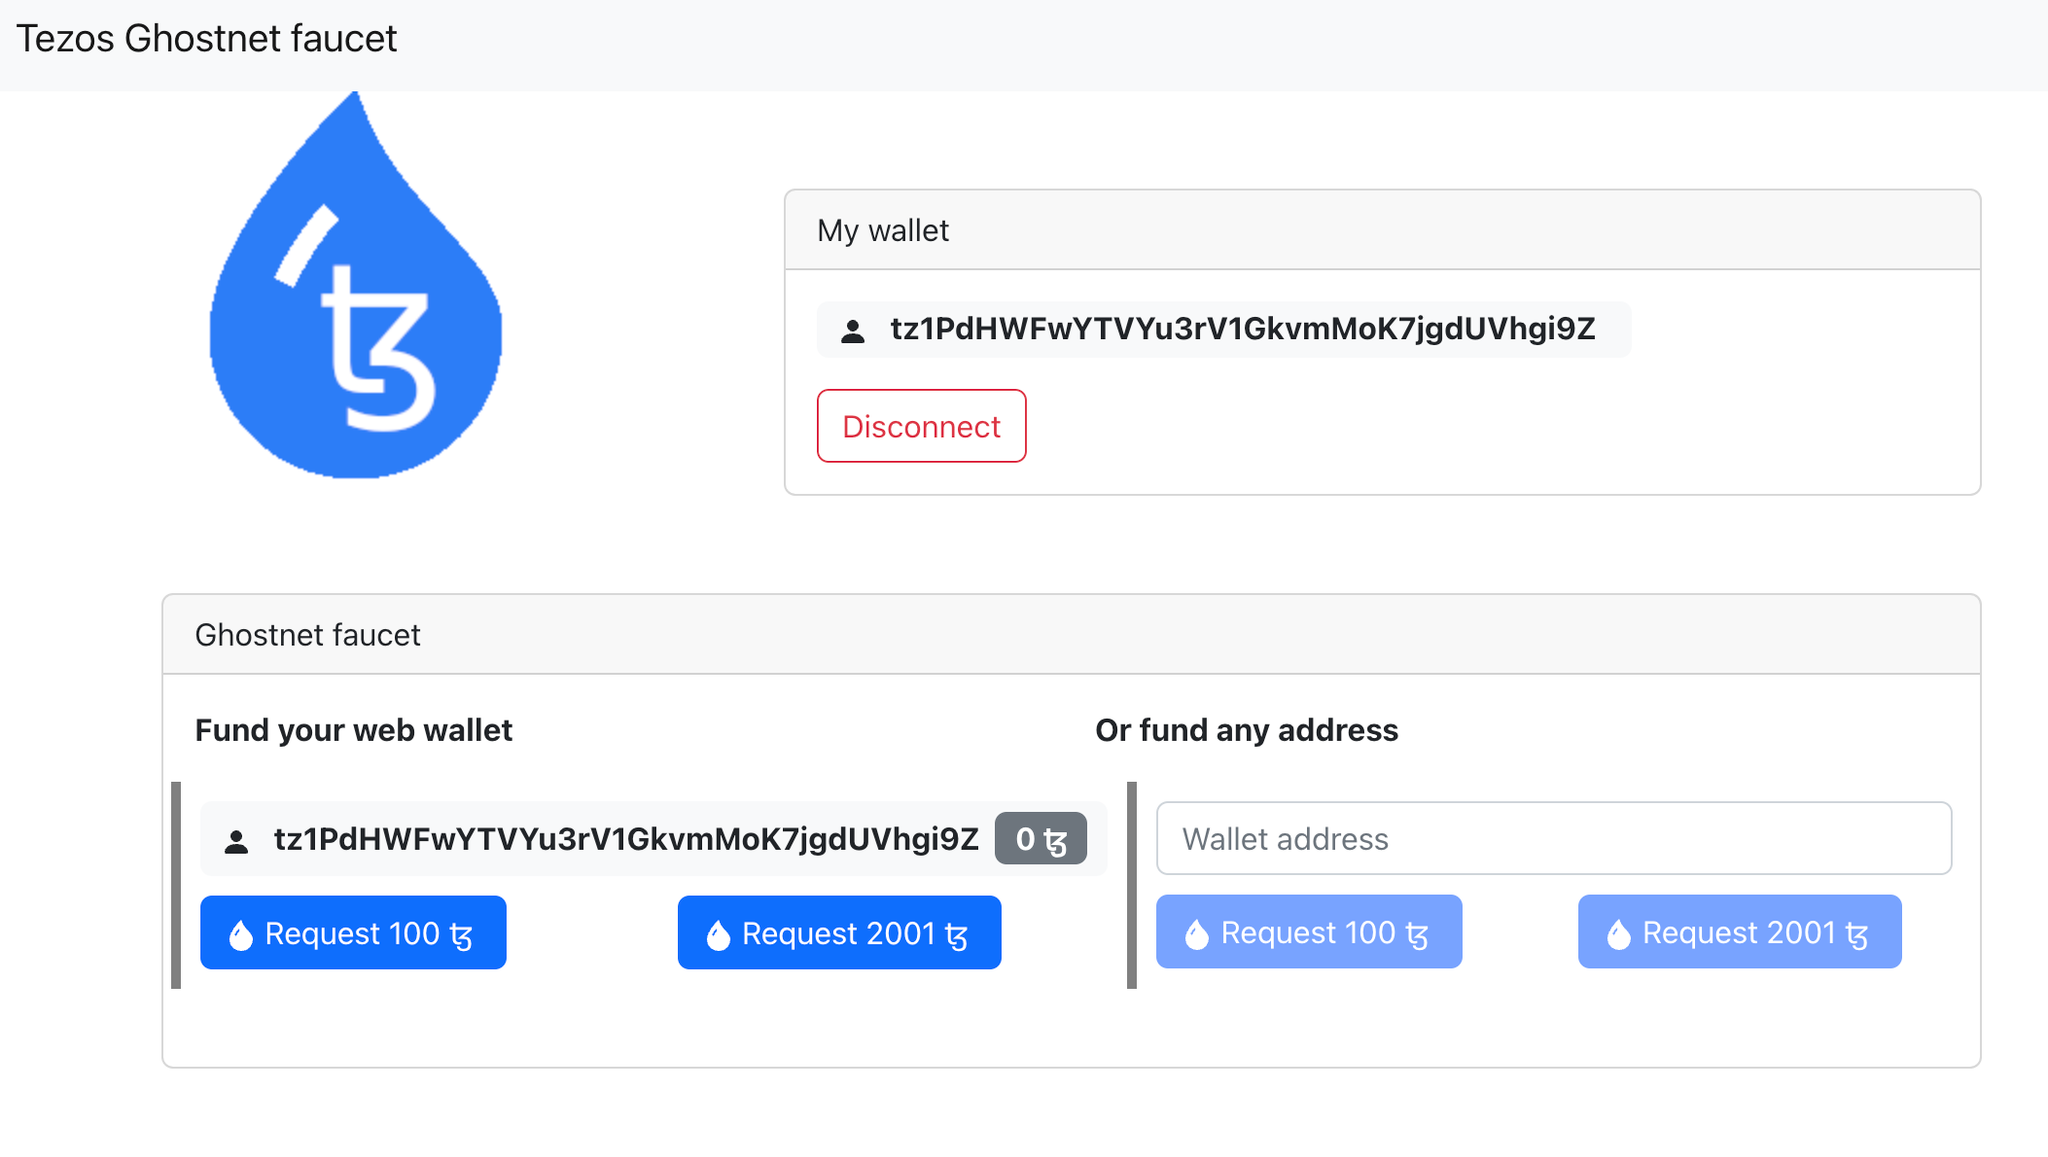Click the Ghostnet faucet card header

click(1071, 635)
